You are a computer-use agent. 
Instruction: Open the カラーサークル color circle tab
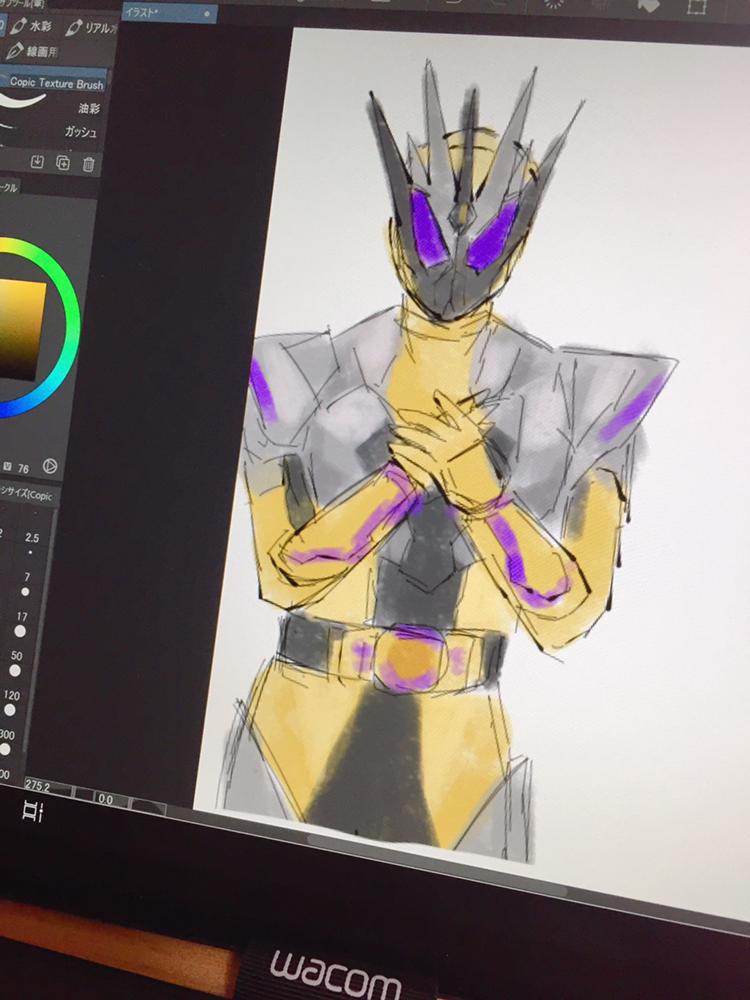click(x=9, y=188)
